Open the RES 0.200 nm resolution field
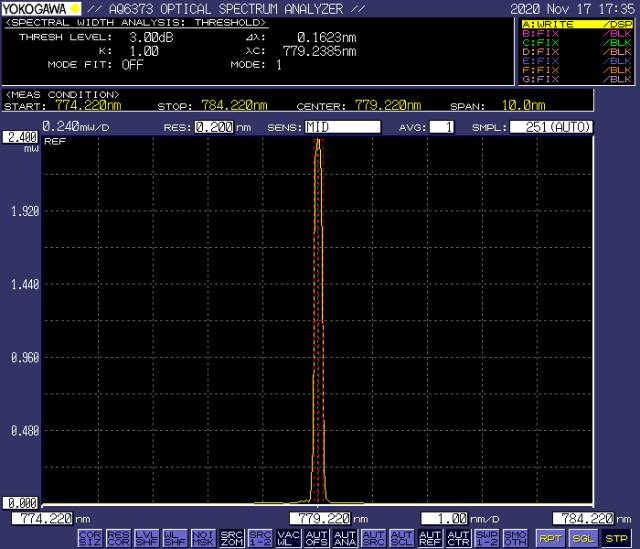Image resolution: width=640 pixels, height=549 pixels. (215, 127)
